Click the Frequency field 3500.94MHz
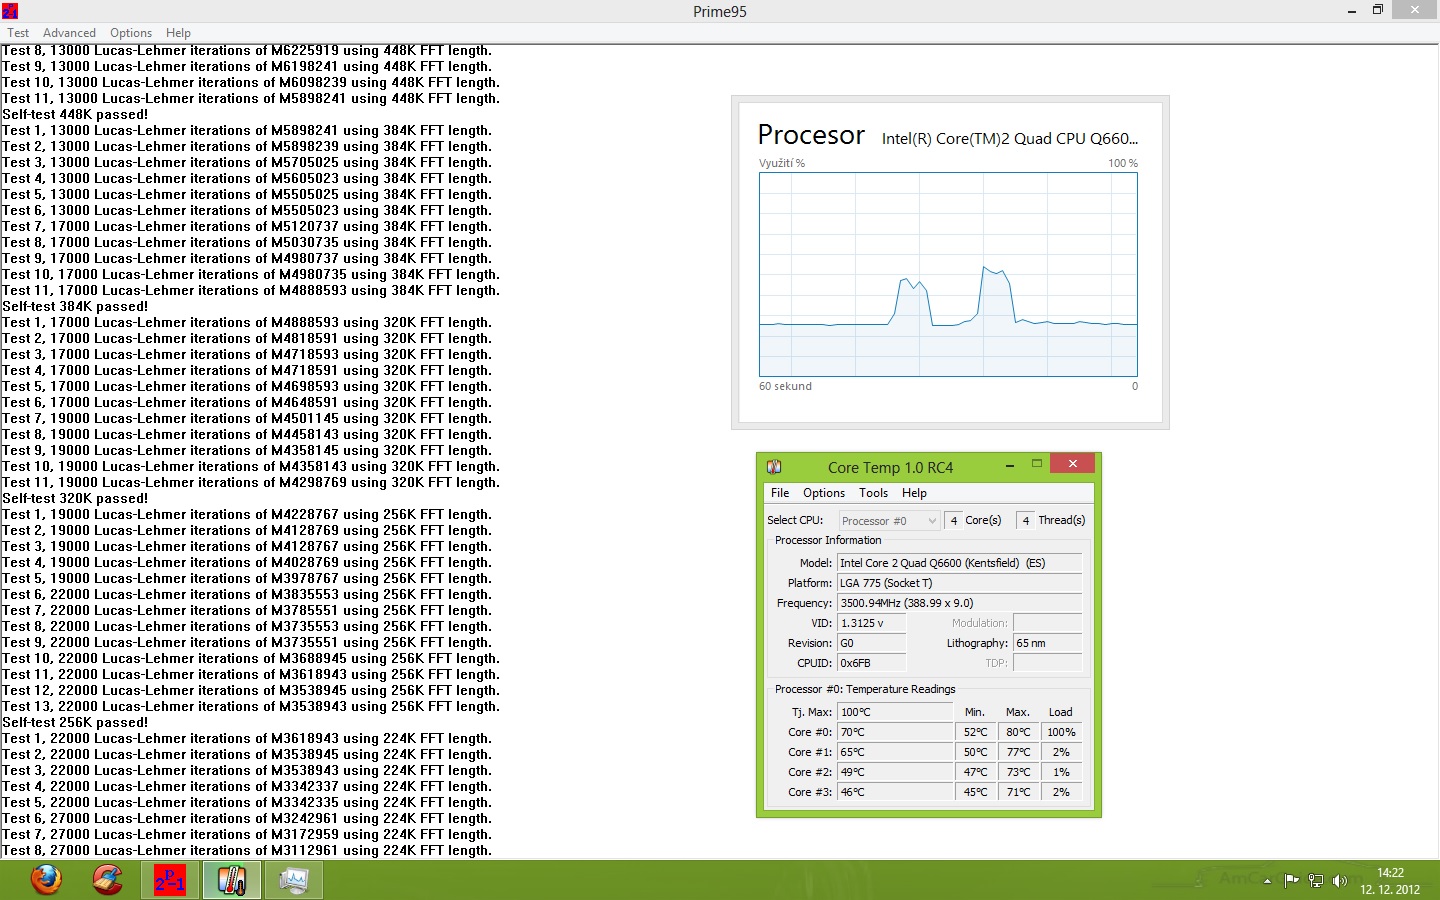The width and height of the screenshot is (1440, 900). point(960,603)
